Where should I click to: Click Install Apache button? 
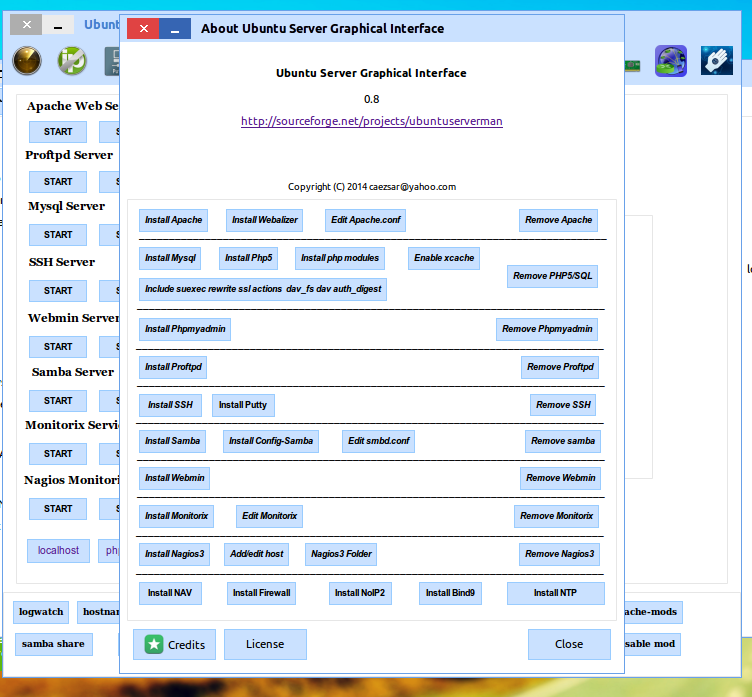[x=173, y=220]
